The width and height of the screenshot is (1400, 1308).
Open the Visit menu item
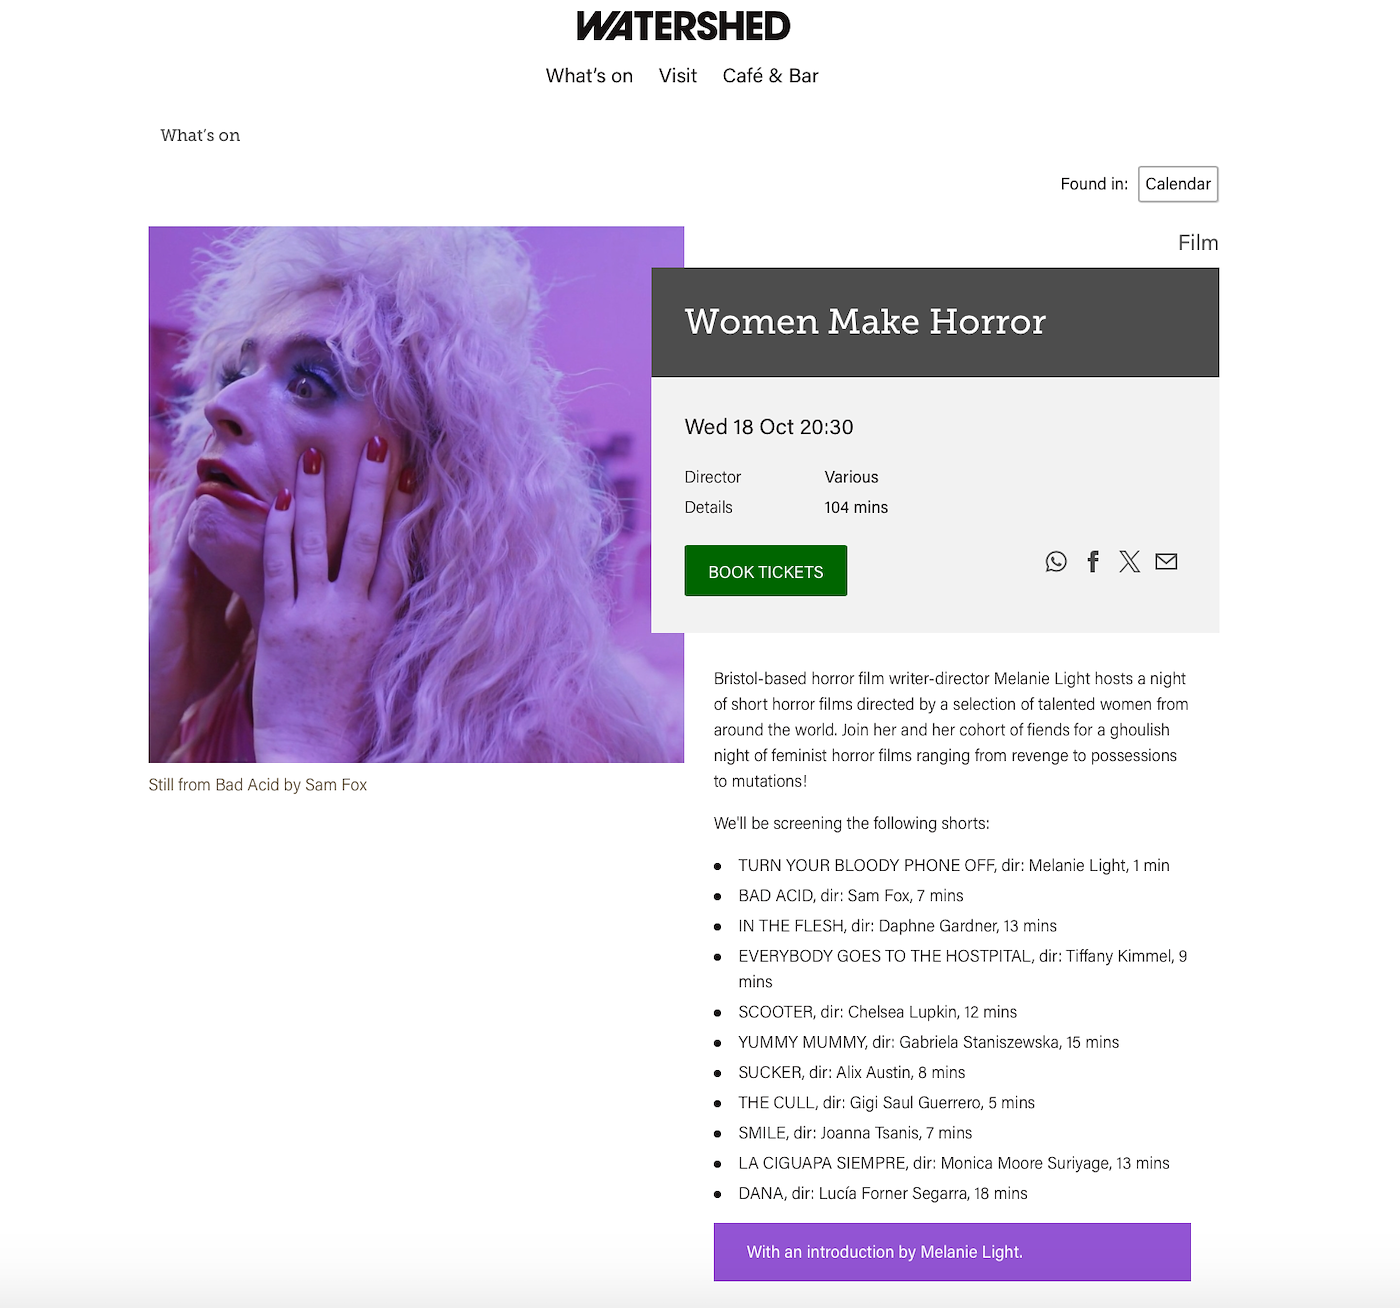click(x=677, y=76)
